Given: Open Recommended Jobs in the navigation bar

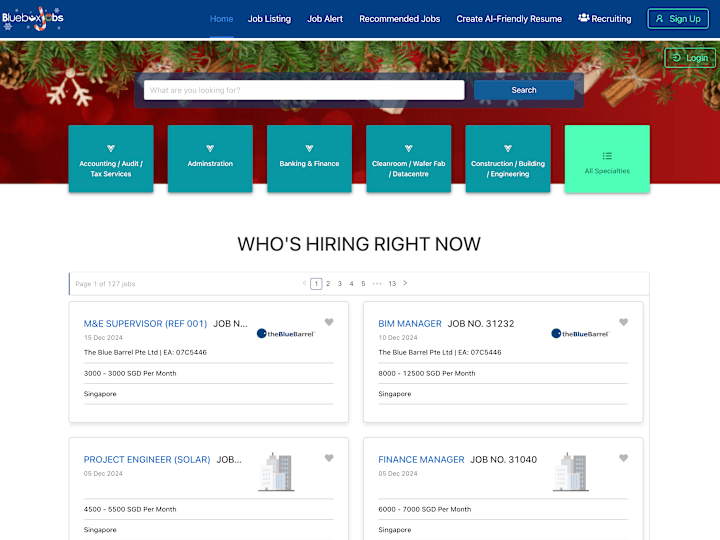Looking at the screenshot, I should [399, 19].
